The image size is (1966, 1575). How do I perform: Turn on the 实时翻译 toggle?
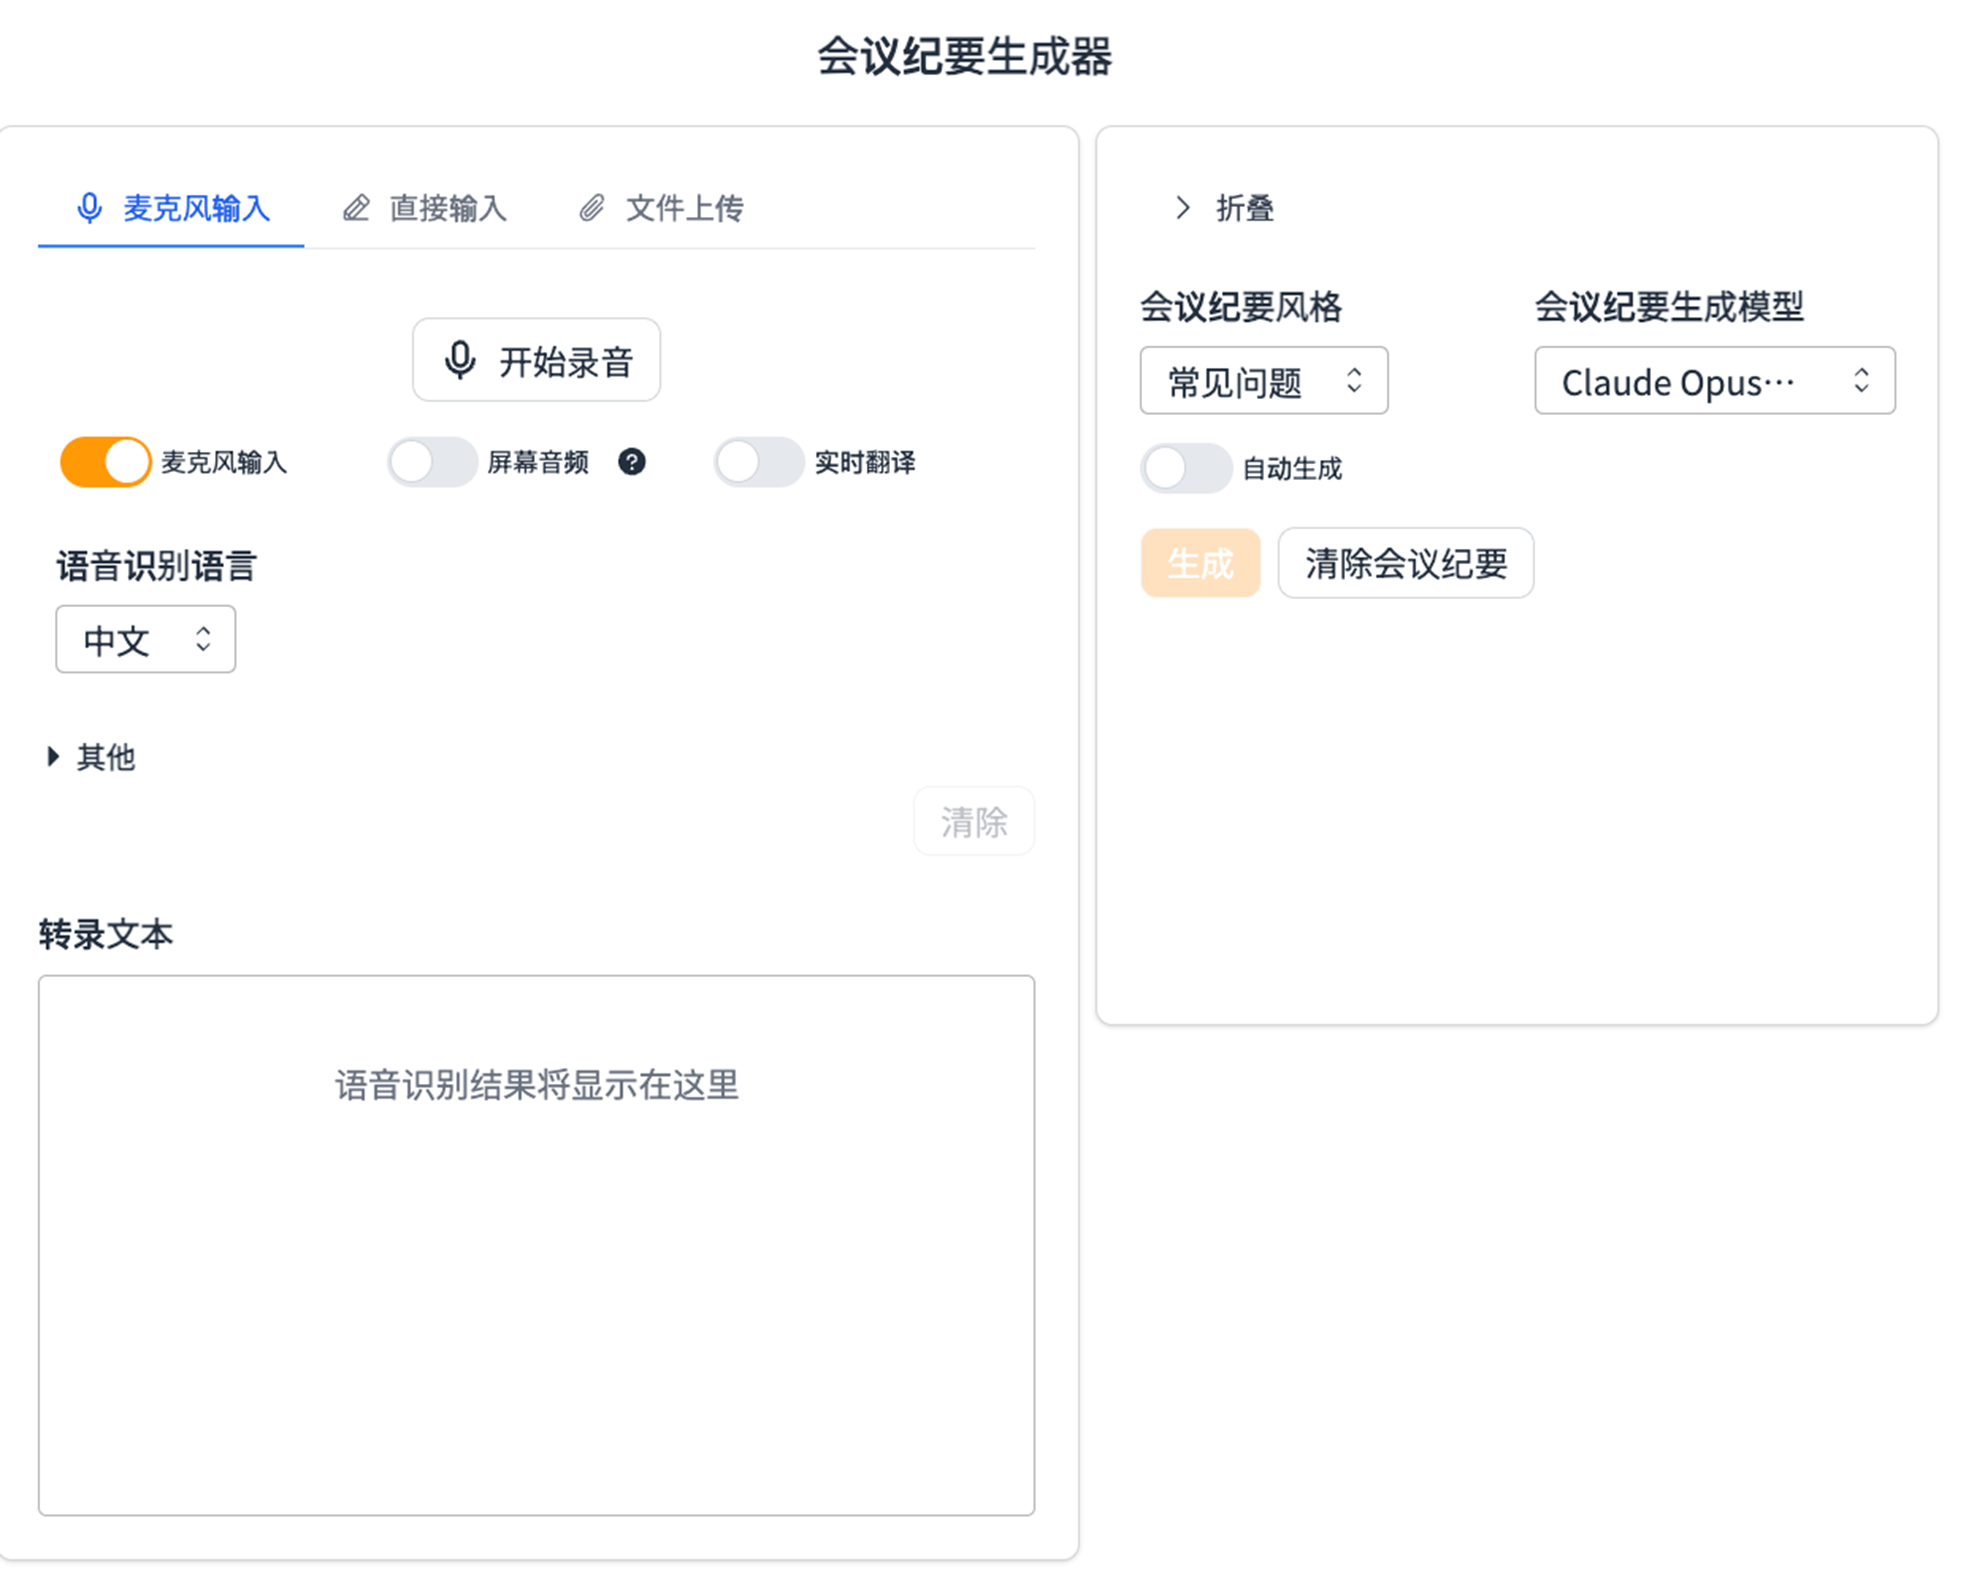(758, 462)
